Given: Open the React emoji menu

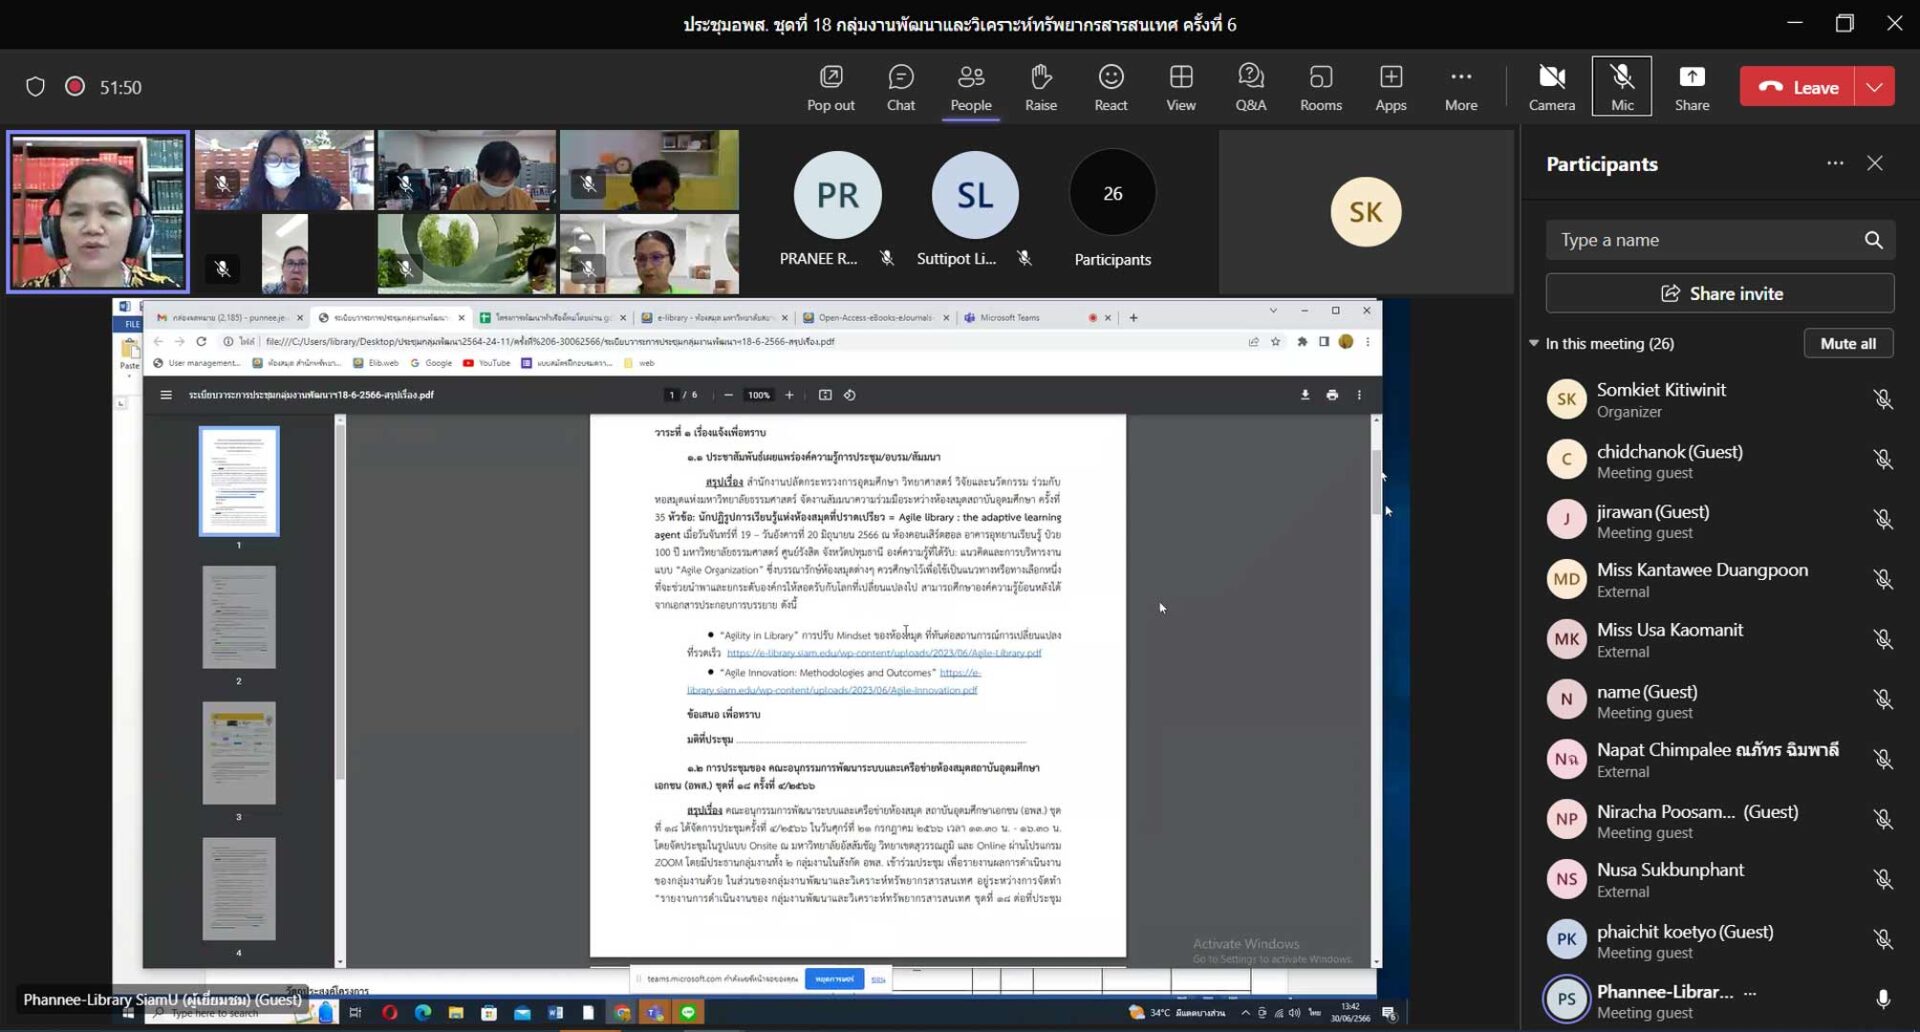Looking at the screenshot, I should (1110, 87).
